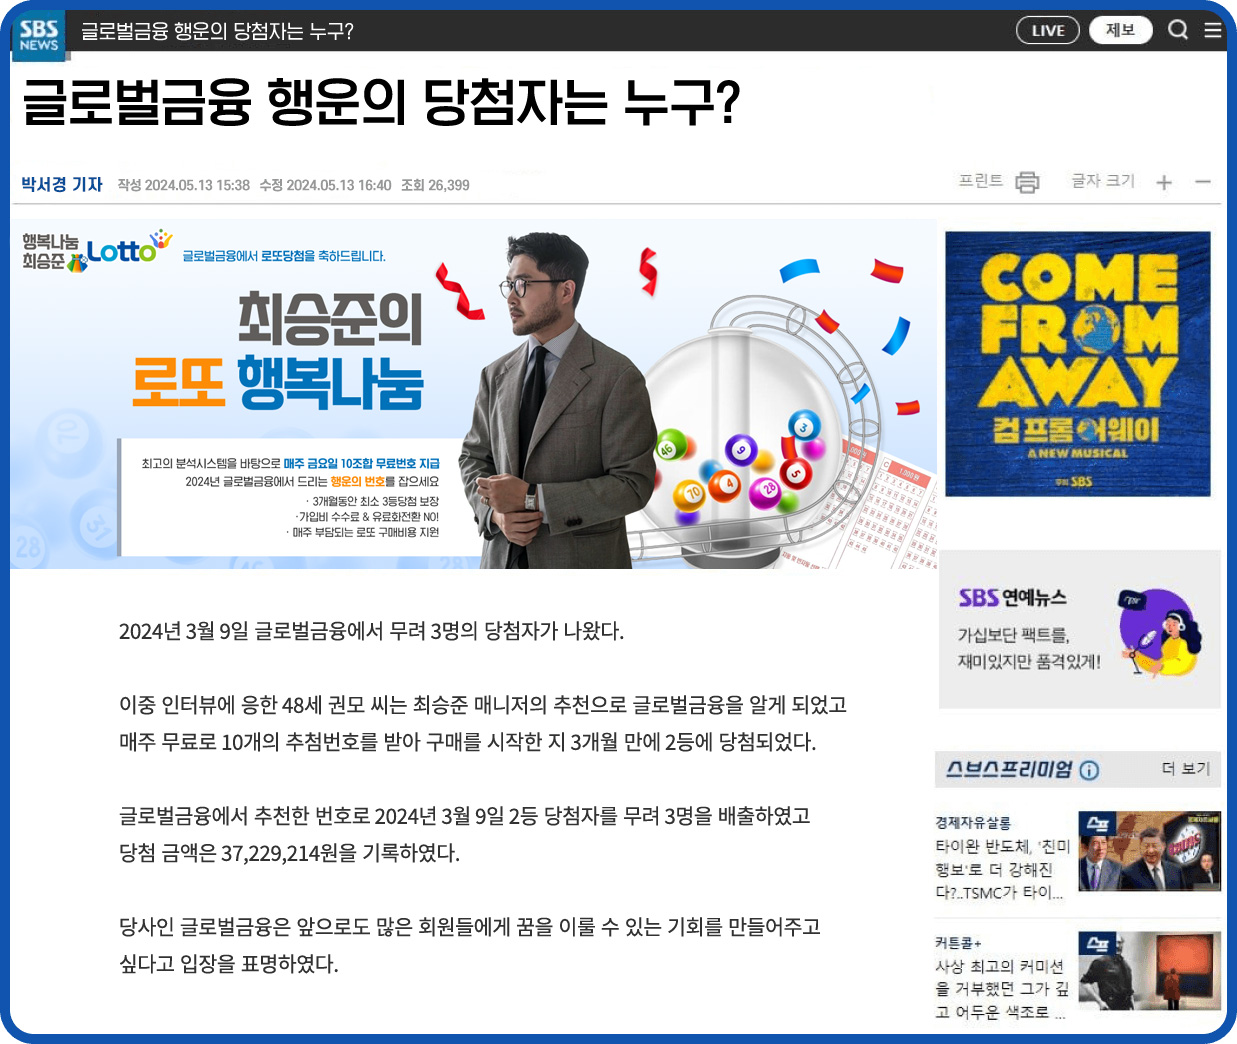Click the 조회 26,399 view count

(x=435, y=185)
